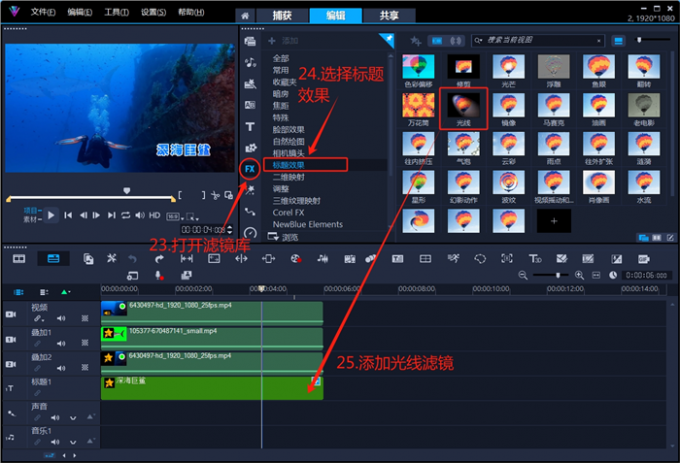Show video filters toggle in gallery toolbar
Screen dimensions: 680x463
[x=436, y=41]
